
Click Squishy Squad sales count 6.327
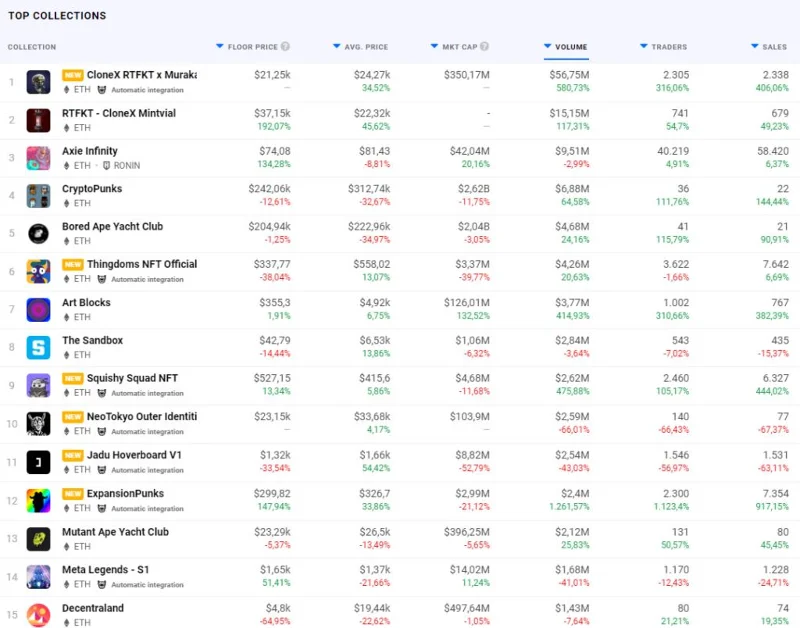[776, 379]
